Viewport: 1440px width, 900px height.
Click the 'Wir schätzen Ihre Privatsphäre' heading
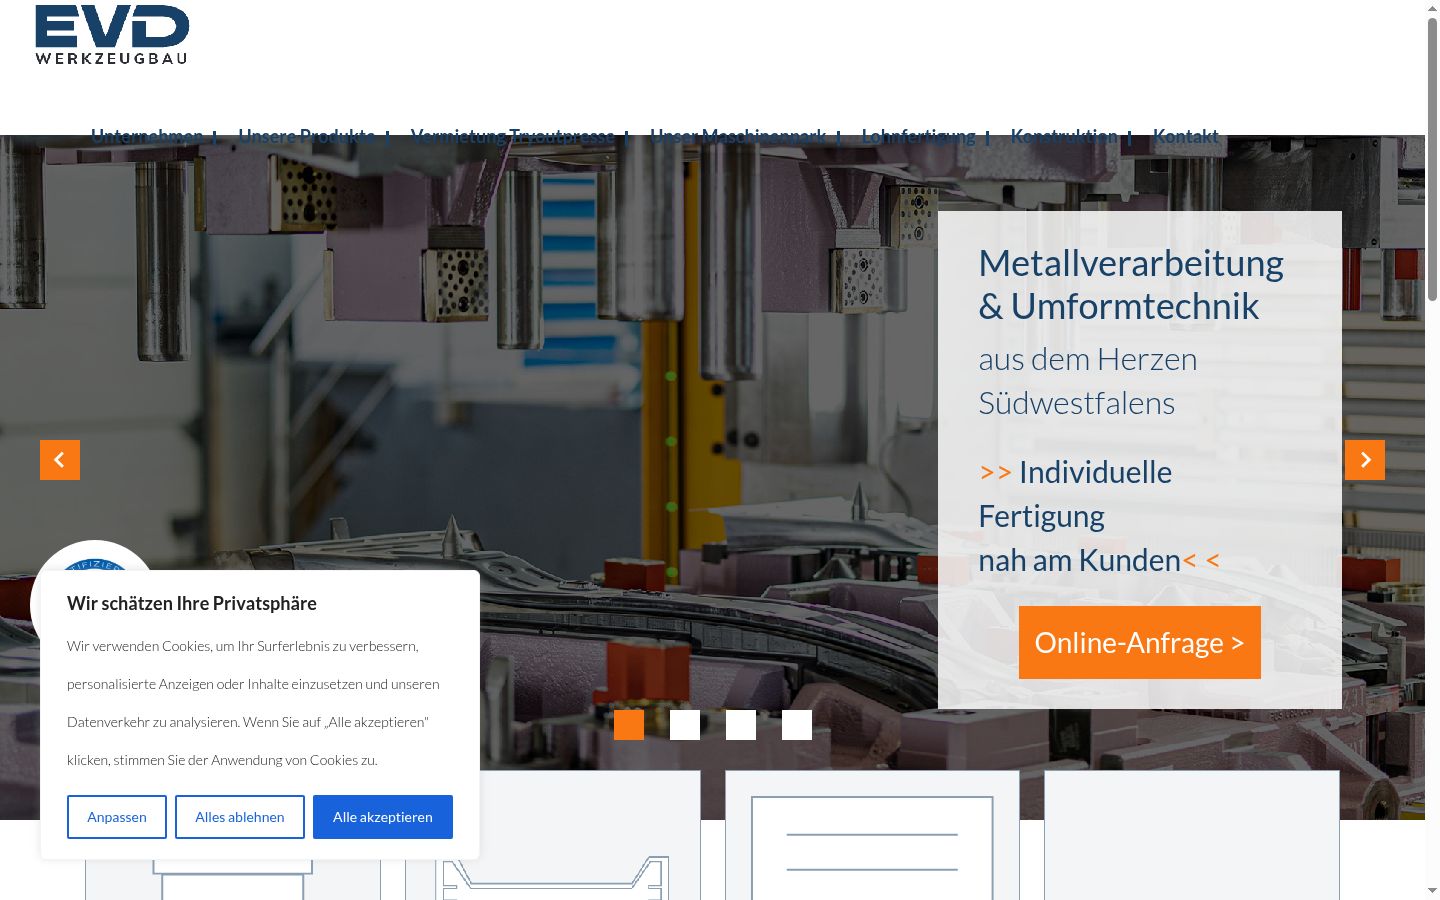pos(192,603)
